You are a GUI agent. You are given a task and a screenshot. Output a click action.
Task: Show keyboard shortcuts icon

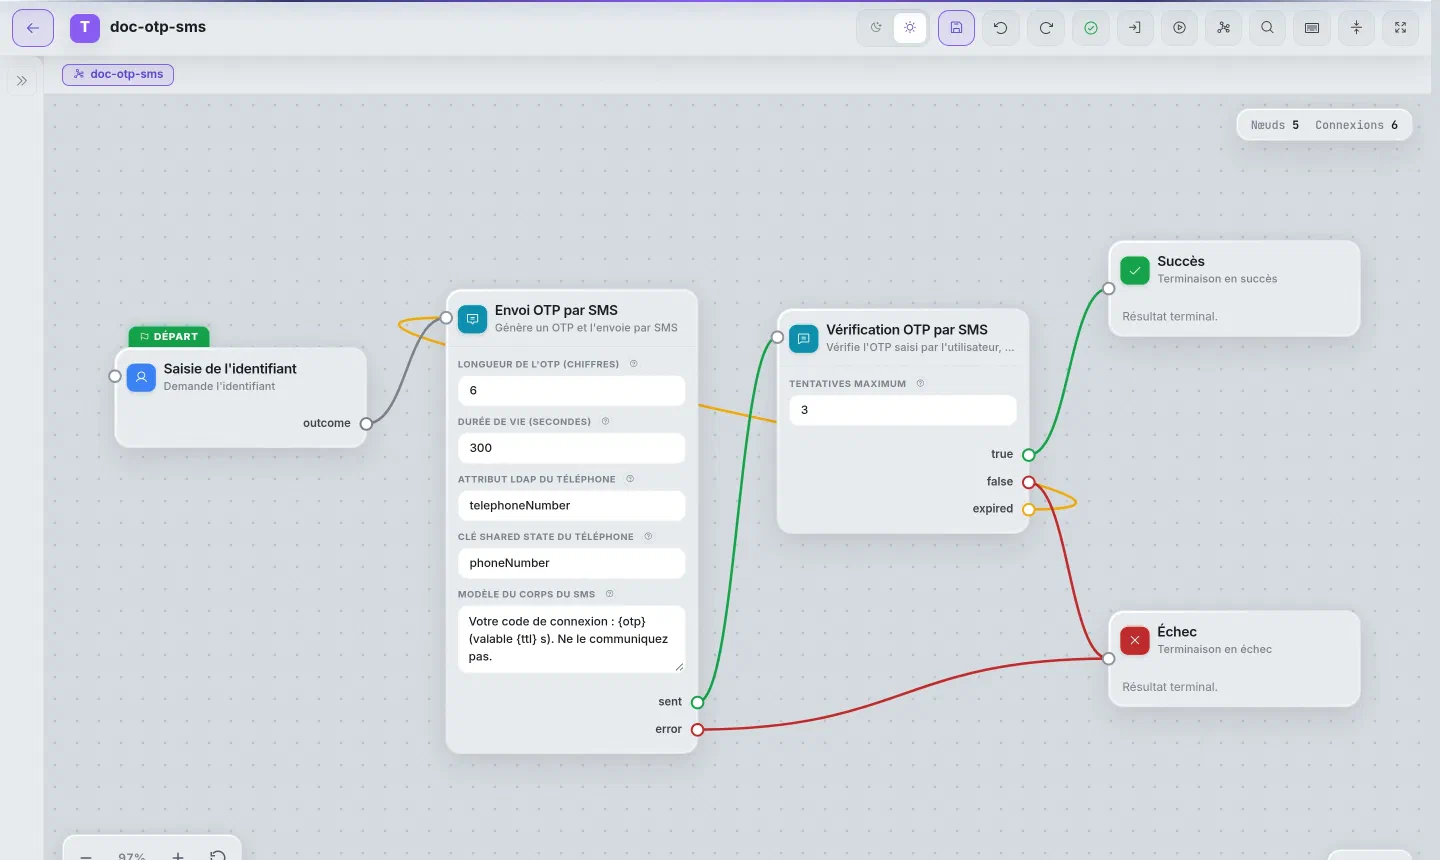(x=1312, y=28)
